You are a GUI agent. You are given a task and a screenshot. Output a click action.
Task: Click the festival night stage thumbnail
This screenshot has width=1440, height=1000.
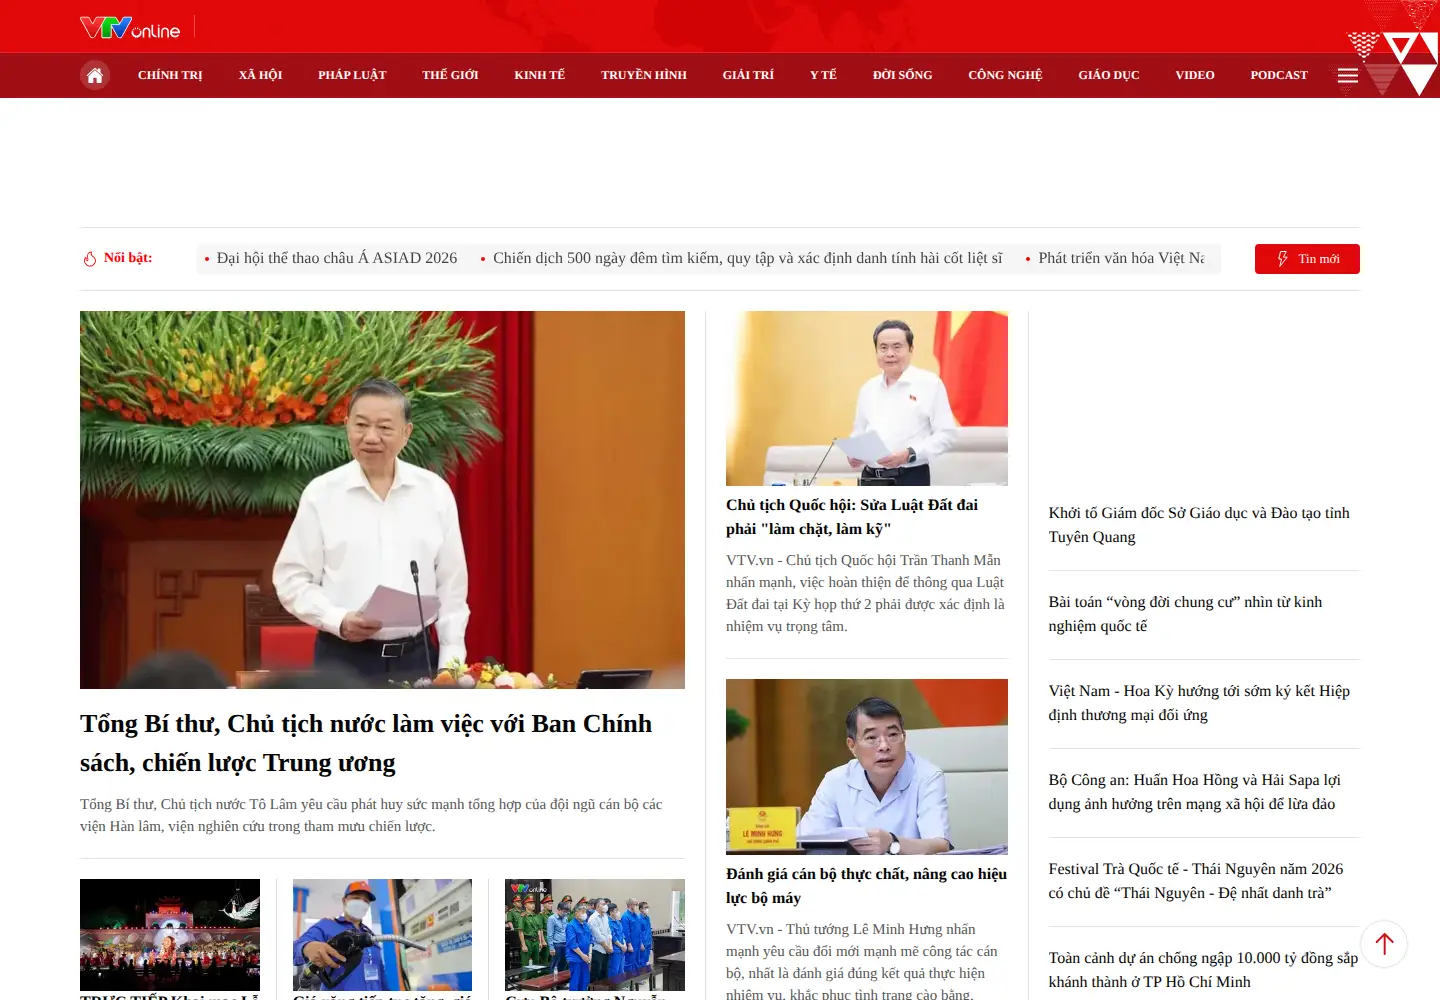pyautogui.click(x=170, y=935)
